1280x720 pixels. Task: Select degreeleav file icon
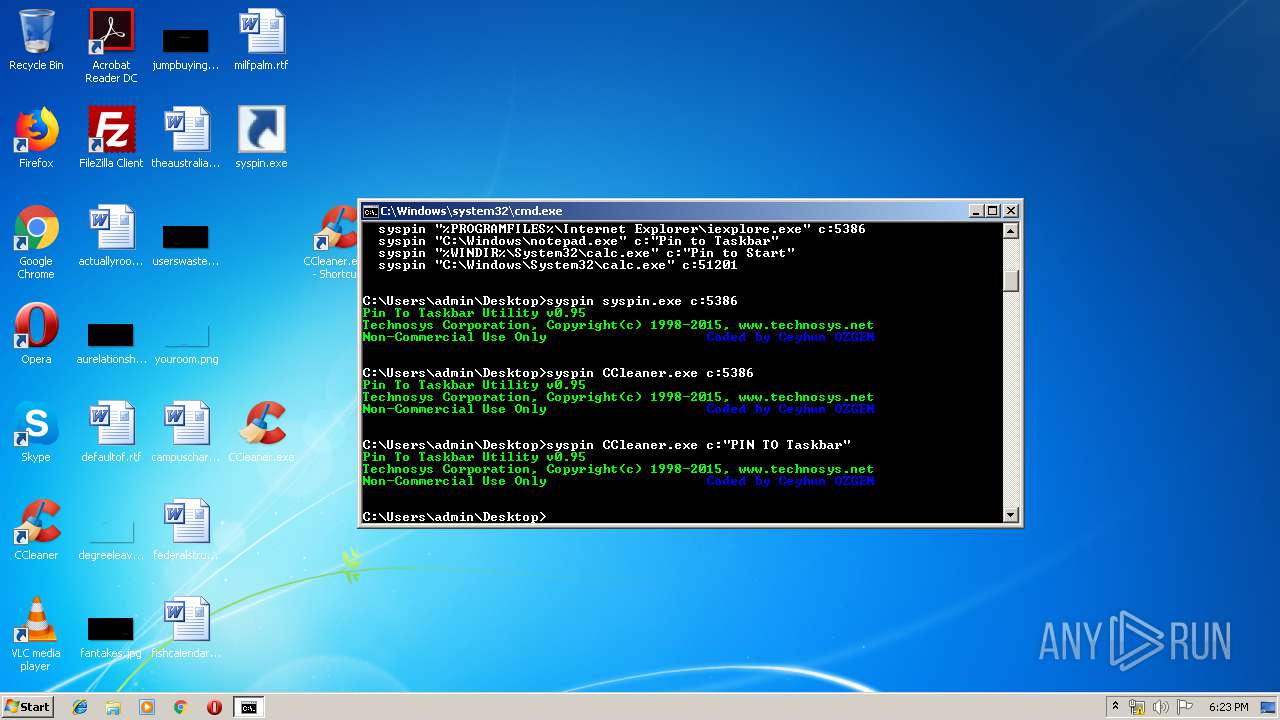111,538
